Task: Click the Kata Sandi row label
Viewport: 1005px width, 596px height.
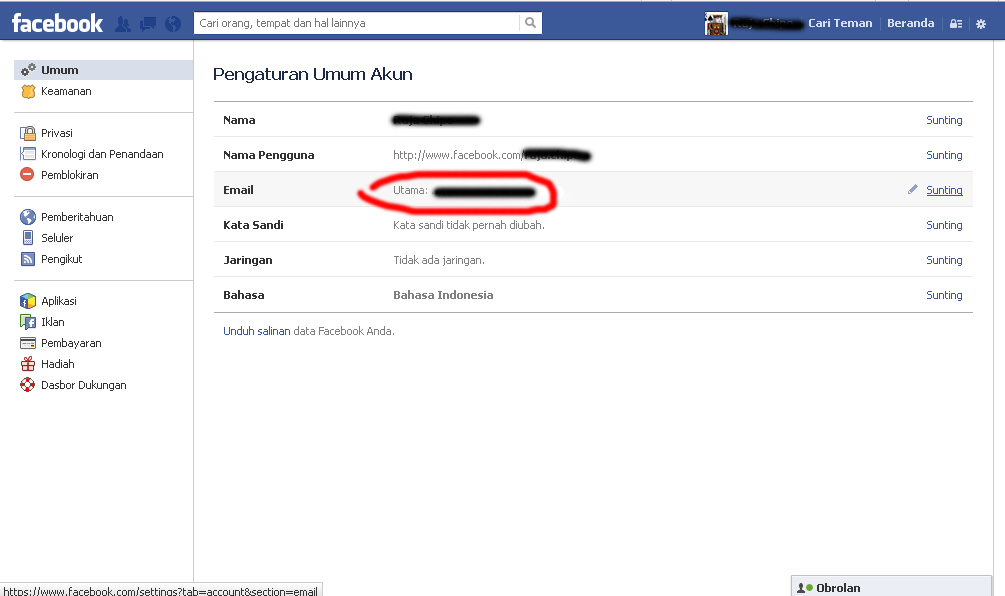Action: tap(253, 225)
